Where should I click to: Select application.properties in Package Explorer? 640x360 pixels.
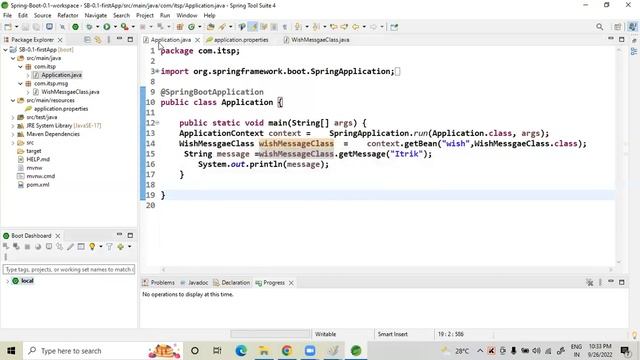[57, 109]
